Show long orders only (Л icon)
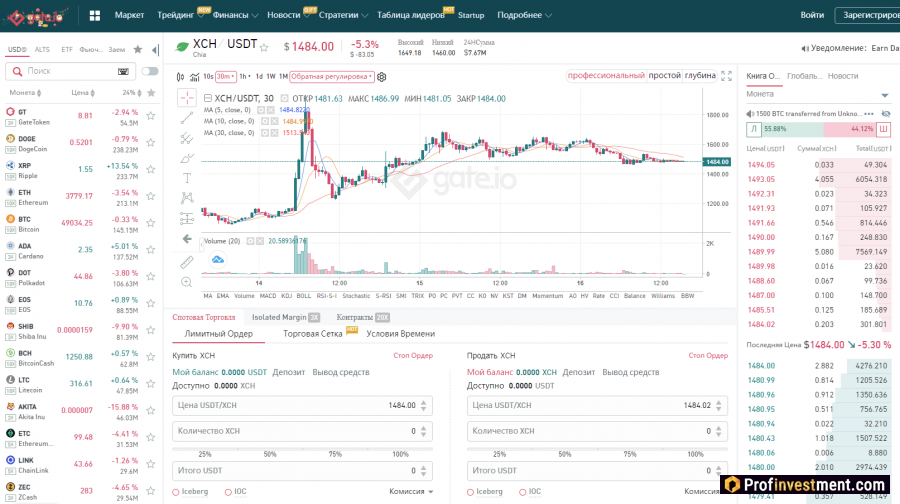The height and width of the screenshot is (504, 900). click(753, 129)
